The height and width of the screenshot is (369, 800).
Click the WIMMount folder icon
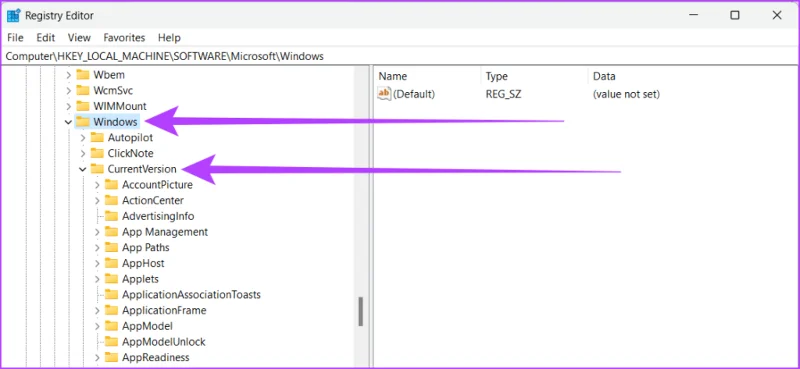[x=83, y=106]
